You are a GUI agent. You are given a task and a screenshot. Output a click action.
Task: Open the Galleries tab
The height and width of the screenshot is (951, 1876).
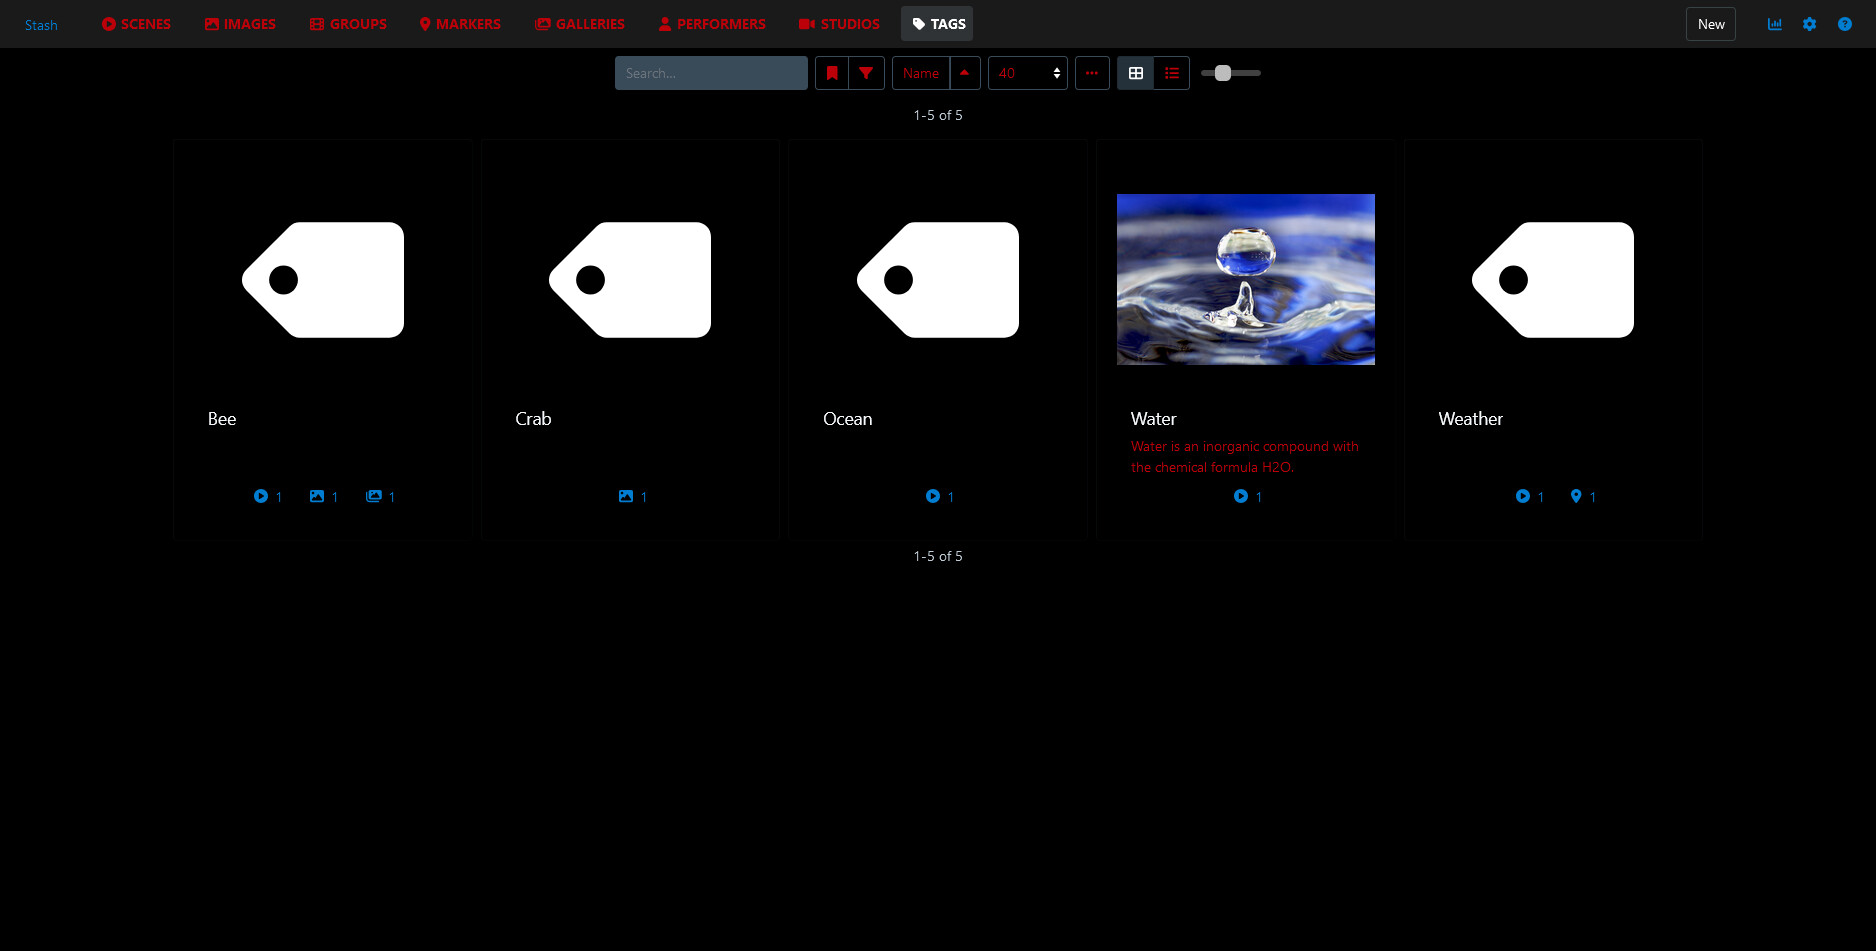point(580,24)
